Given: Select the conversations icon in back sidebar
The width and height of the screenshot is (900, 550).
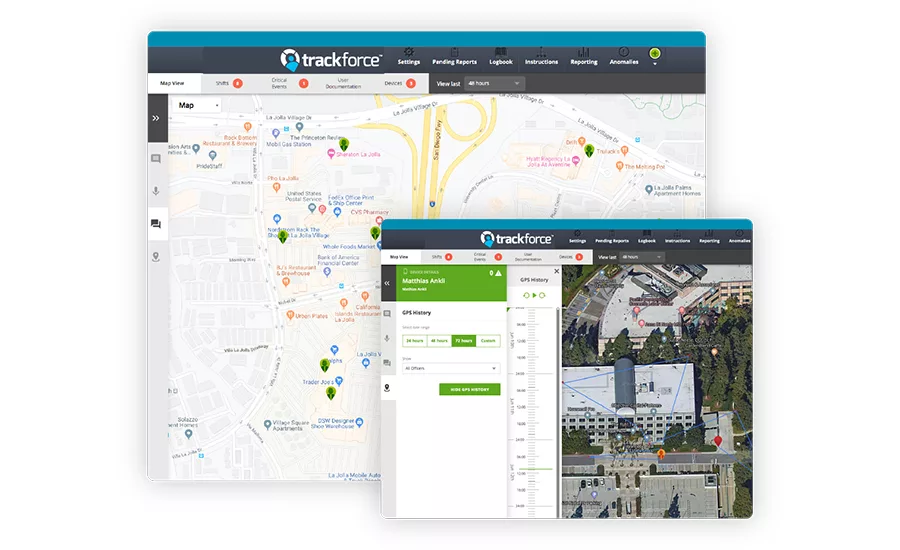Looking at the screenshot, I should (156, 224).
